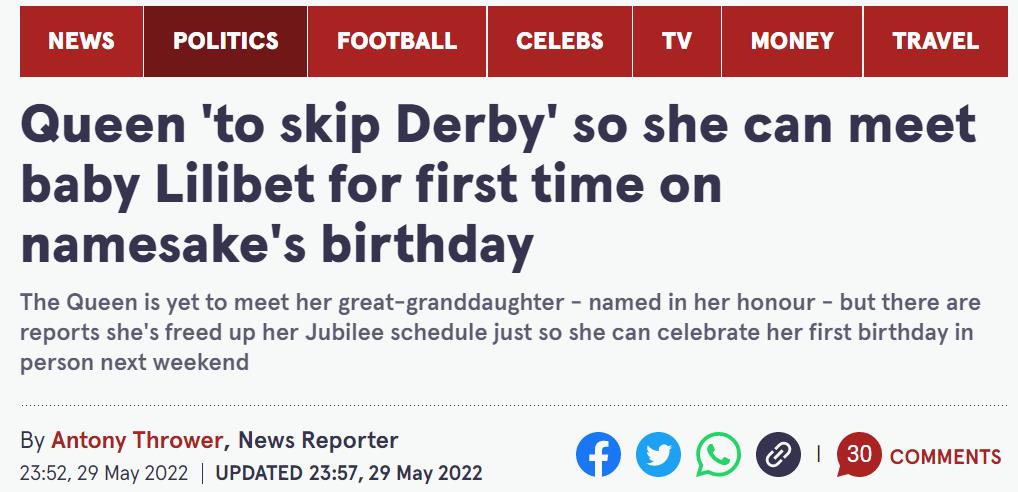Open the Football section
Viewport: 1018px width, 492px height.
397,41
